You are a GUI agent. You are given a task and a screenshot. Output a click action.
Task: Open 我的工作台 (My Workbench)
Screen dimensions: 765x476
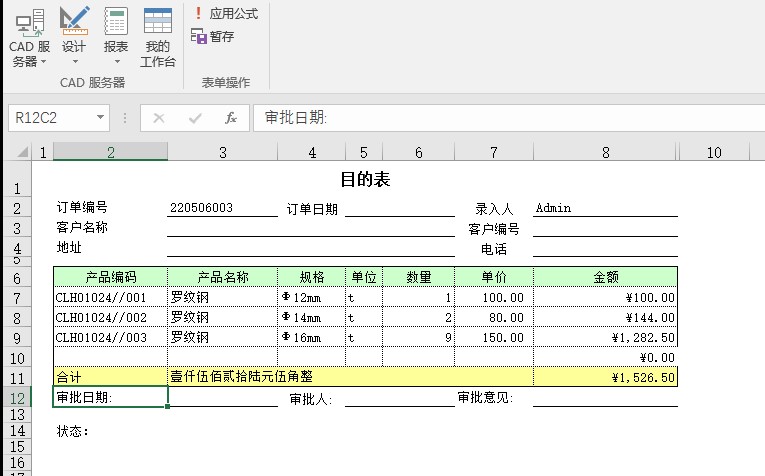(157, 37)
